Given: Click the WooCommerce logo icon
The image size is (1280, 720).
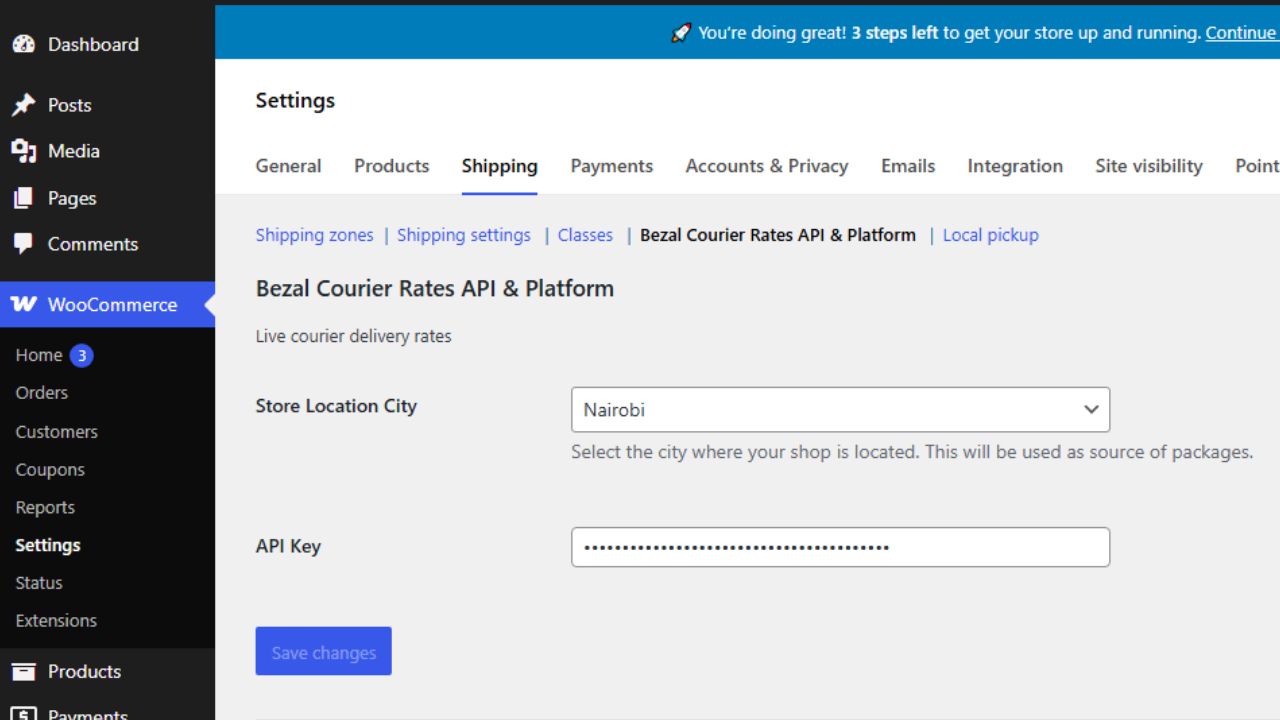Looking at the screenshot, I should point(23,305).
